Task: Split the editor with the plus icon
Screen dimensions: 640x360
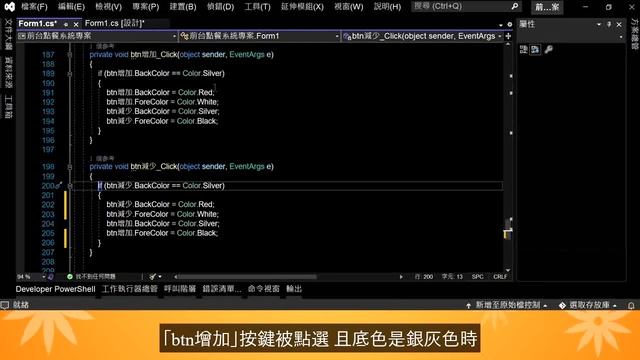Action: [508, 36]
